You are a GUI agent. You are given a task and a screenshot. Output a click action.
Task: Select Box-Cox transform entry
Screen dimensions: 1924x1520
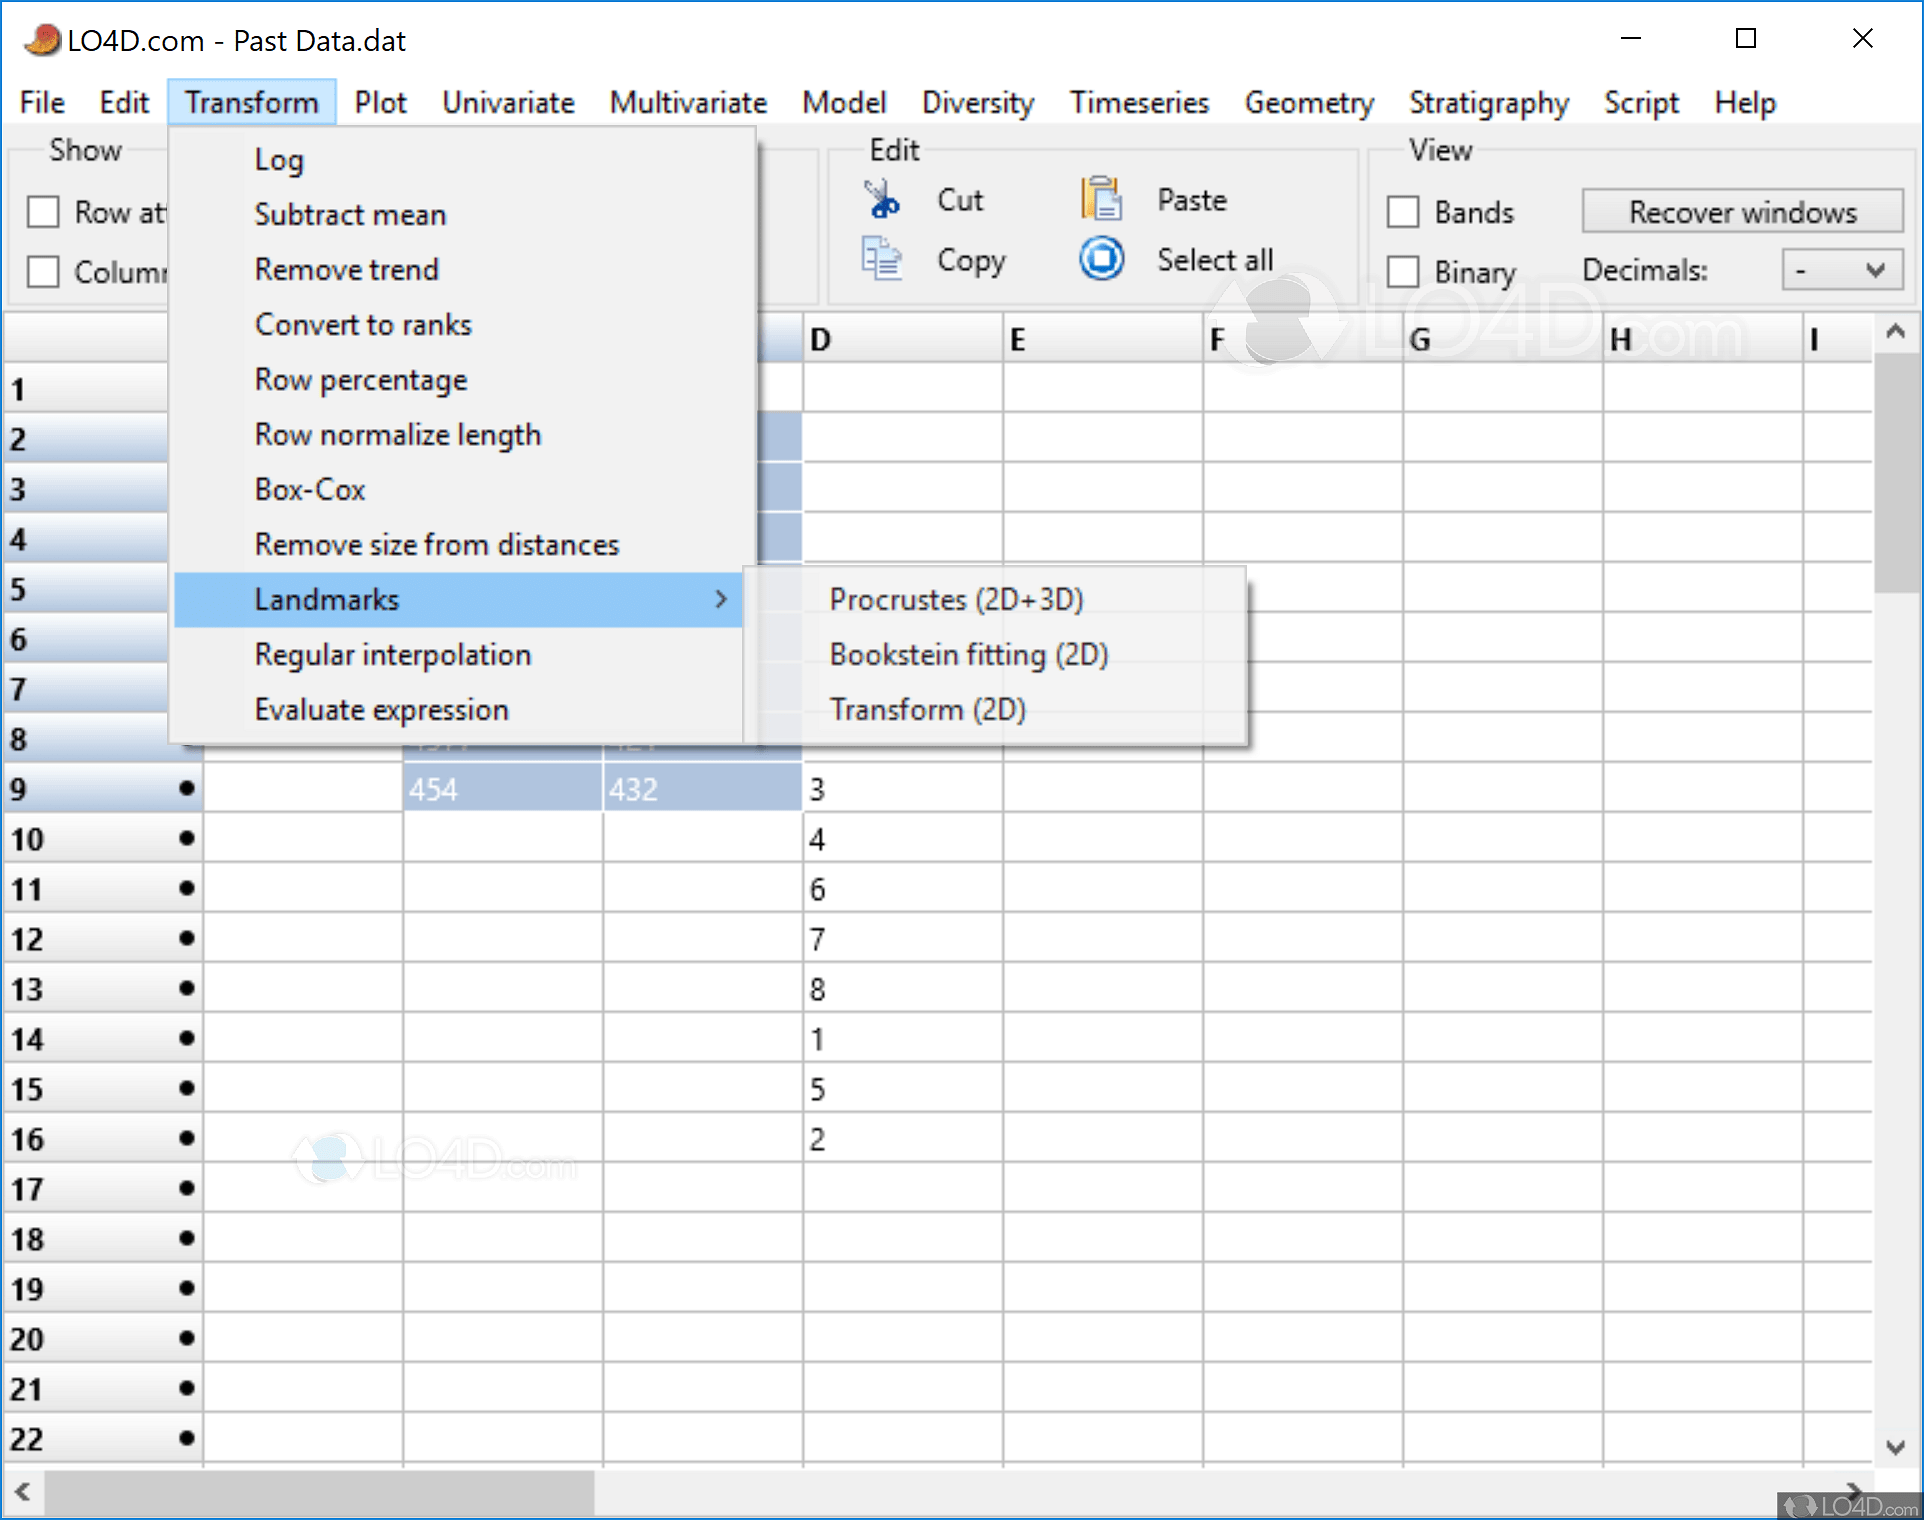[310, 489]
